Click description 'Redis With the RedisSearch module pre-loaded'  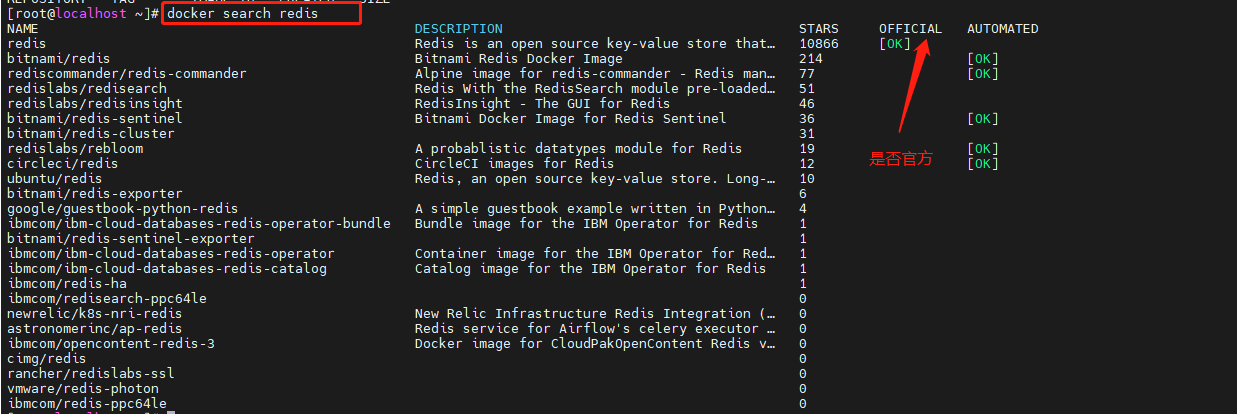point(595,89)
